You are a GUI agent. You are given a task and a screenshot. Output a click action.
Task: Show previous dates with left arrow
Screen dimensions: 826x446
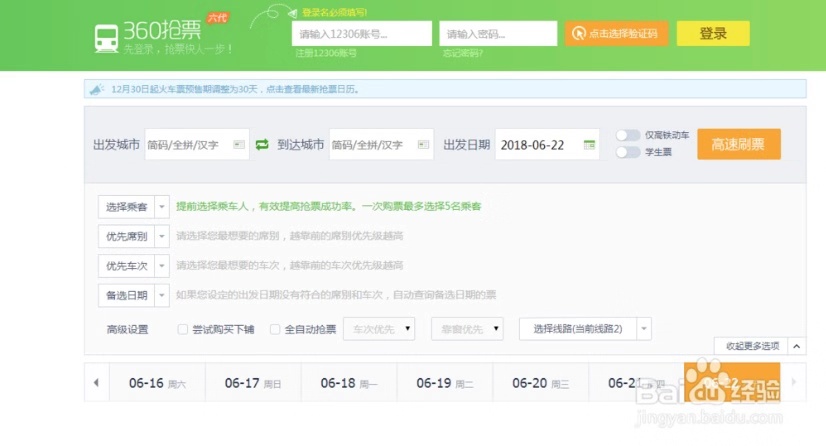pos(96,382)
